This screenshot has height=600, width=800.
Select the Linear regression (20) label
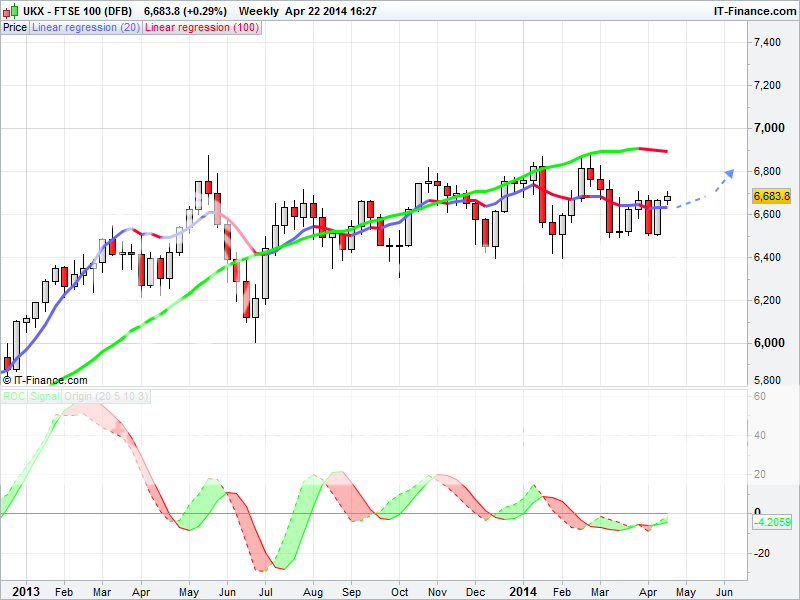[86, 28]
